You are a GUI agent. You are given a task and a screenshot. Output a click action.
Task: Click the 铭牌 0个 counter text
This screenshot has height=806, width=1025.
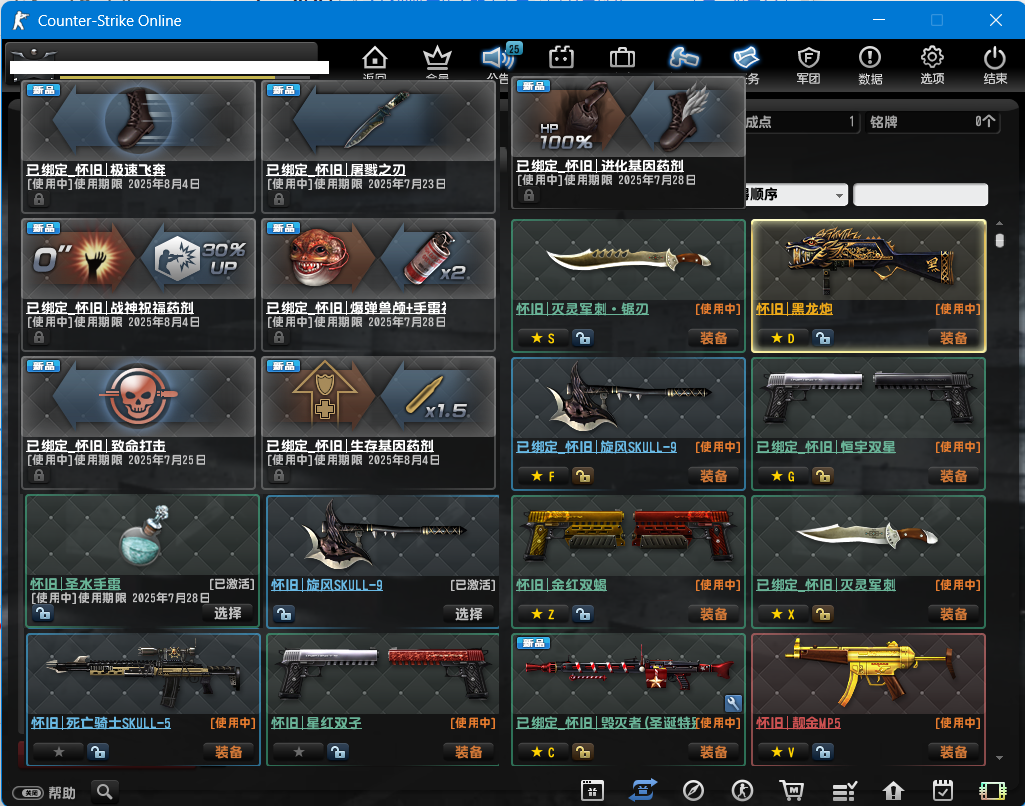click(932, 122)
